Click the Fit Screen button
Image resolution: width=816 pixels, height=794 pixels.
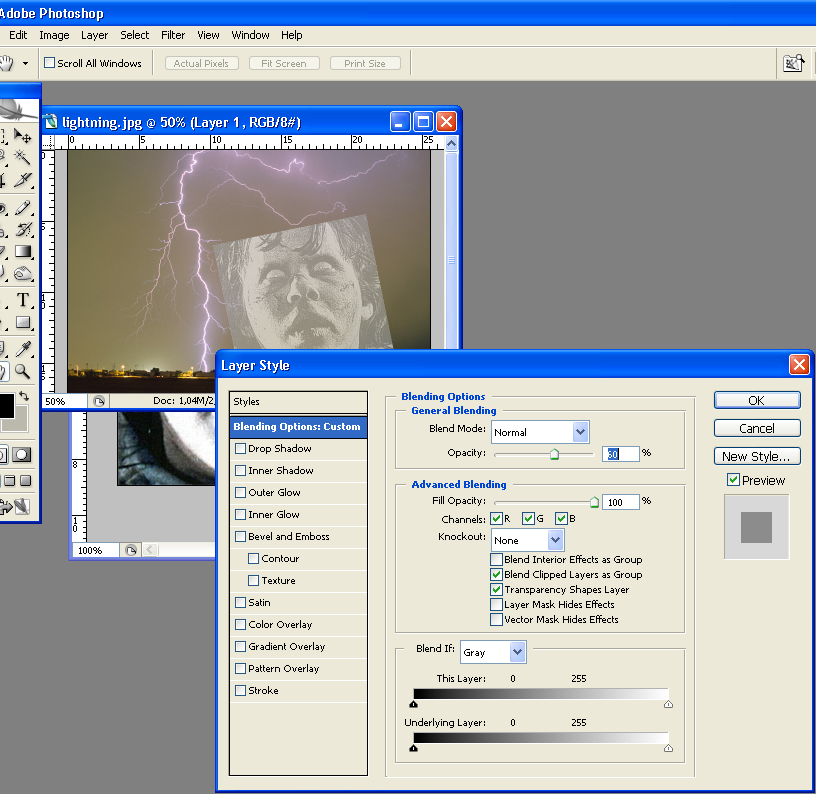coord(284,63)
